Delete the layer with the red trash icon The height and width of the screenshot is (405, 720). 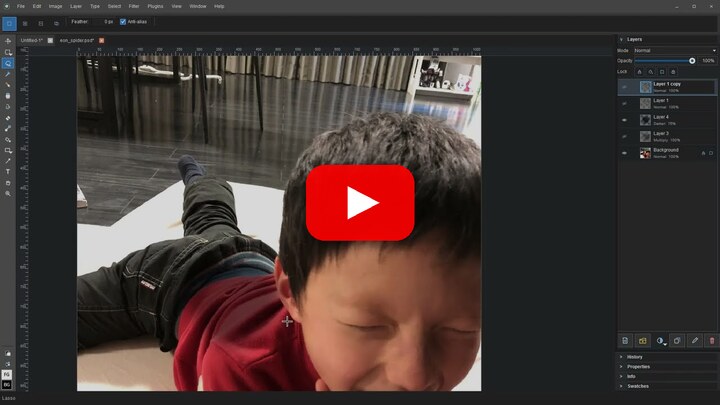click(x=712, y=341)
